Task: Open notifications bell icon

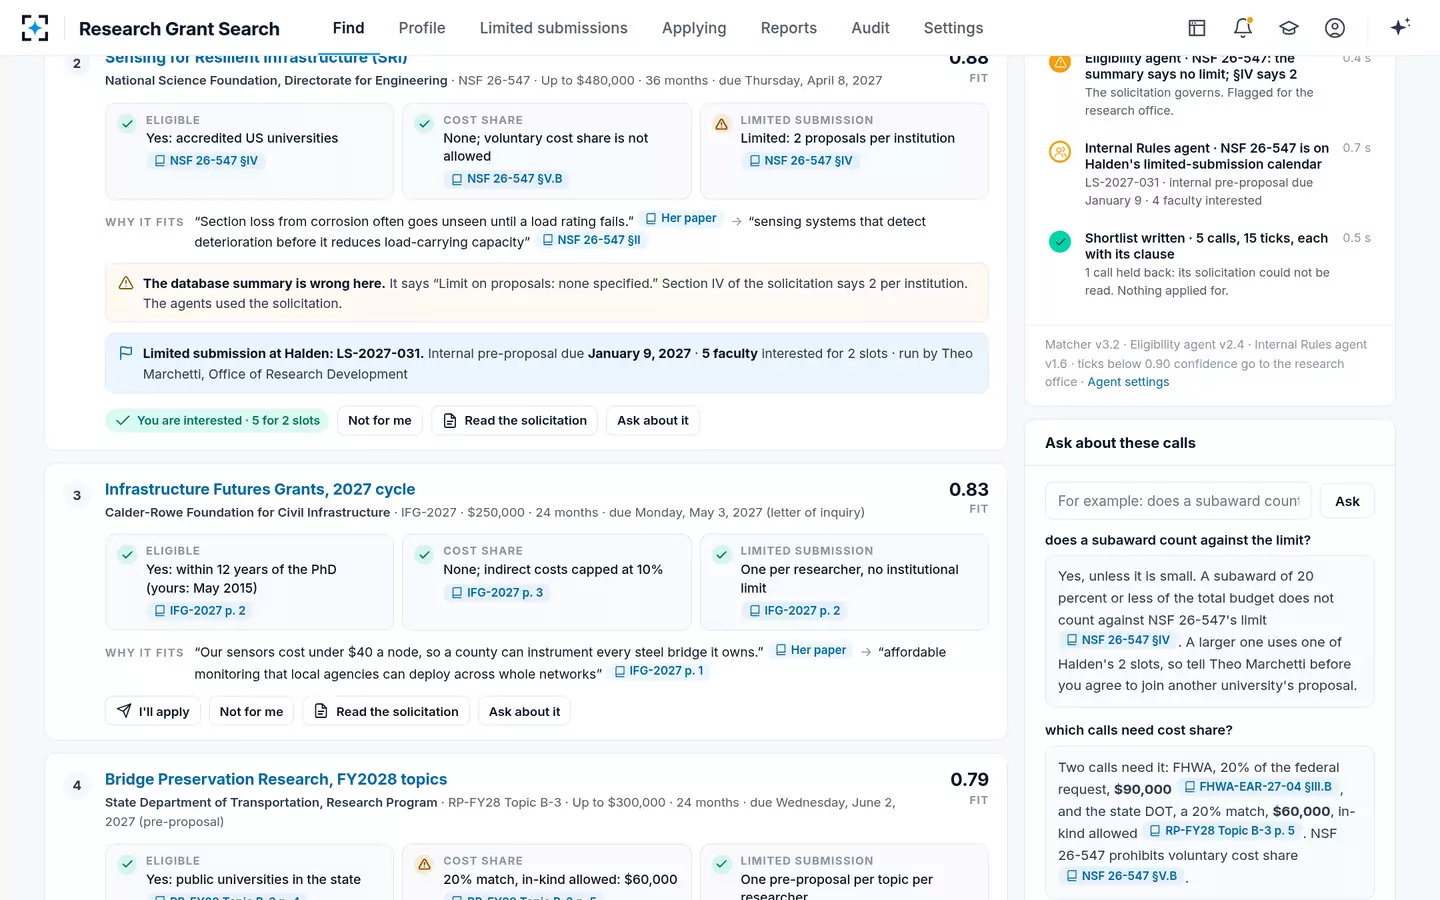Action: pos(1243,28)
